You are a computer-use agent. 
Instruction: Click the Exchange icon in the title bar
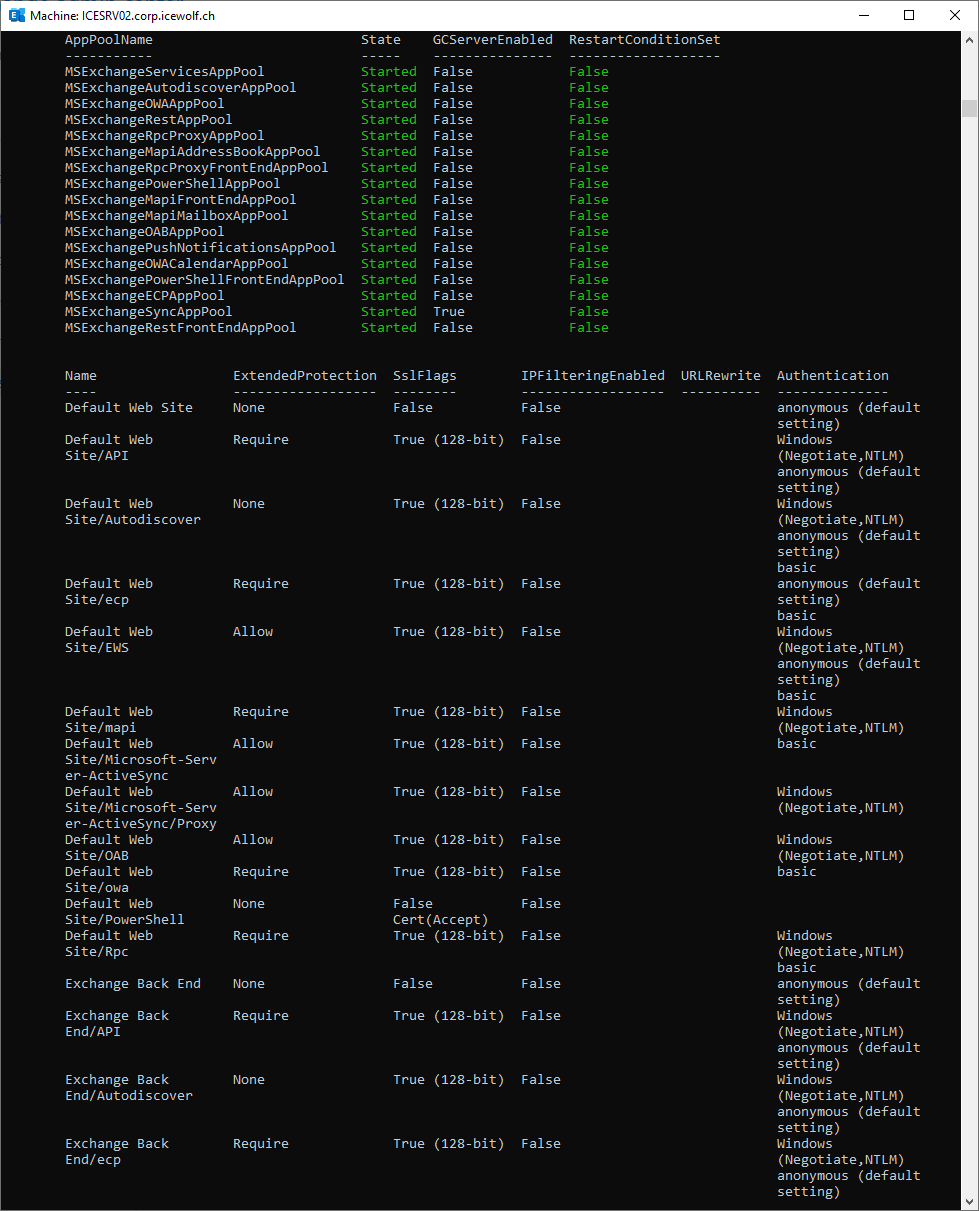(16, 15)
